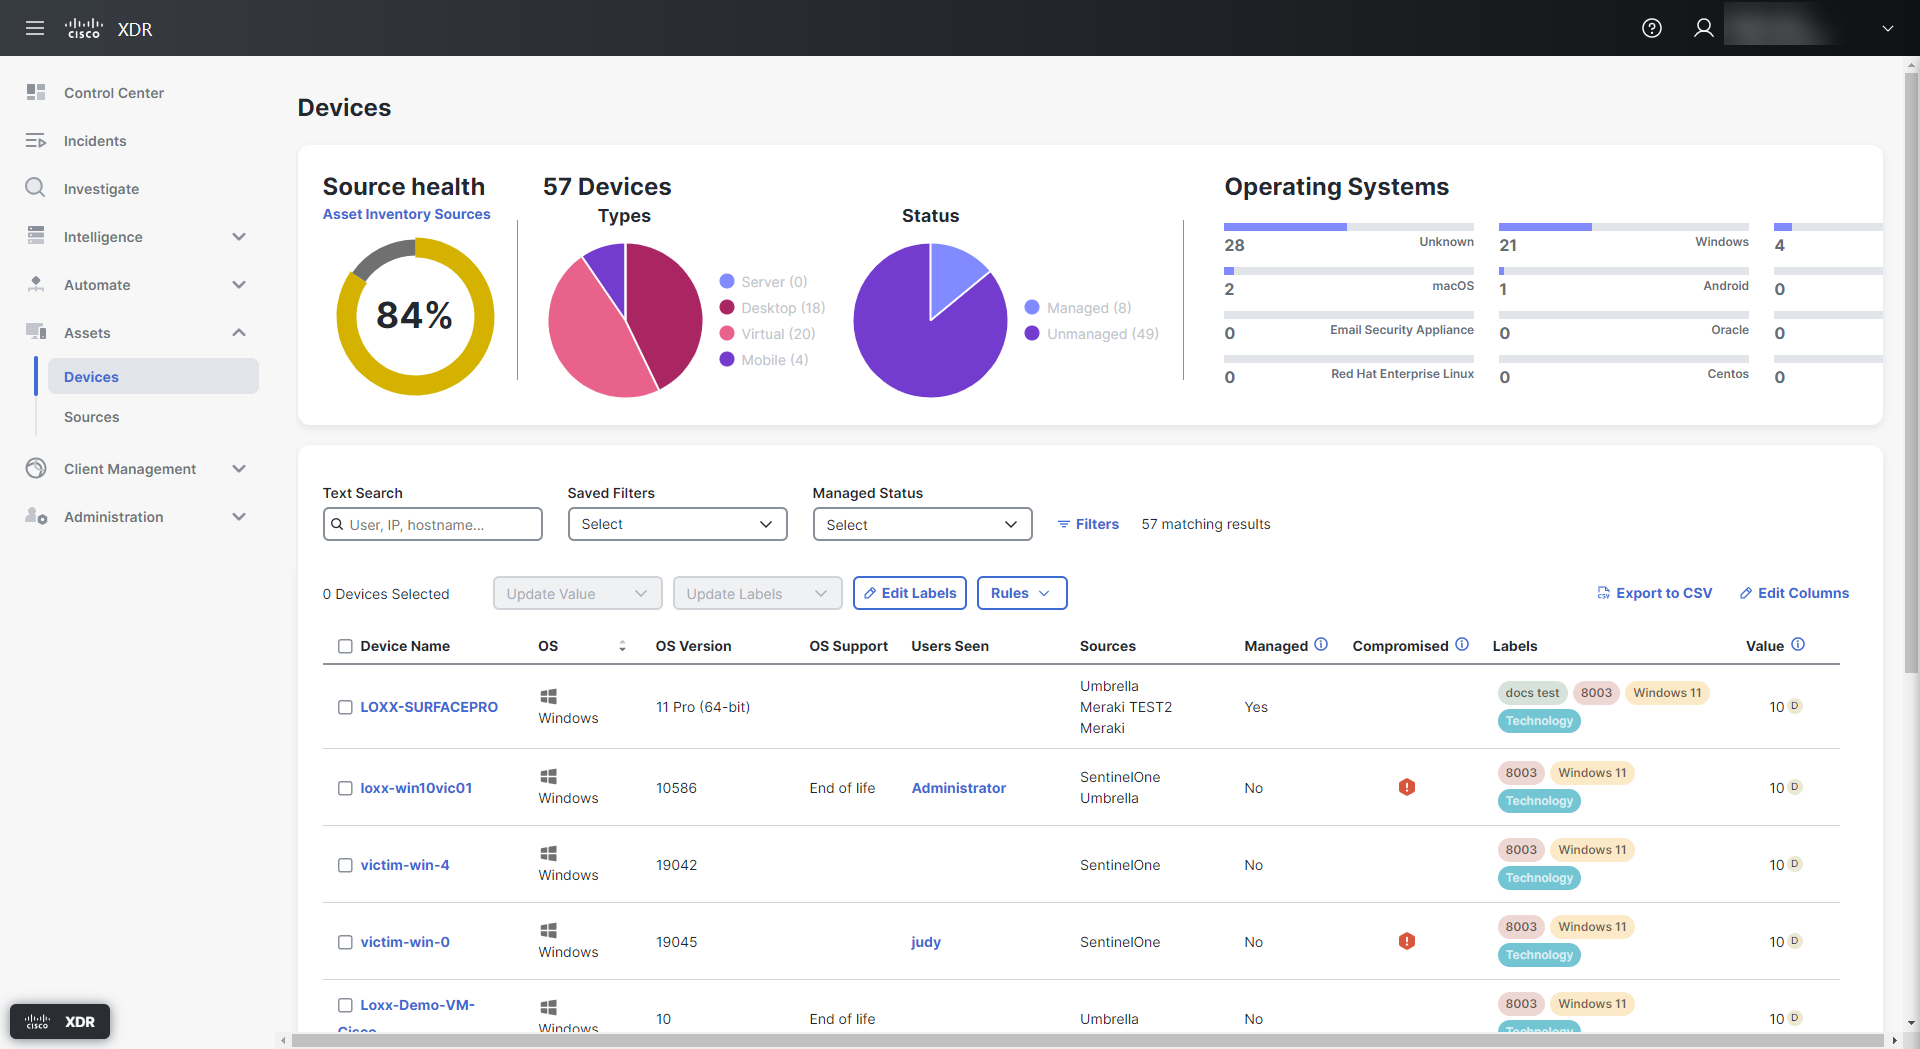Click the Value column info icon
Image resolution: width=1920 pixels, height=1049 pixels.
click(1798, 645)
